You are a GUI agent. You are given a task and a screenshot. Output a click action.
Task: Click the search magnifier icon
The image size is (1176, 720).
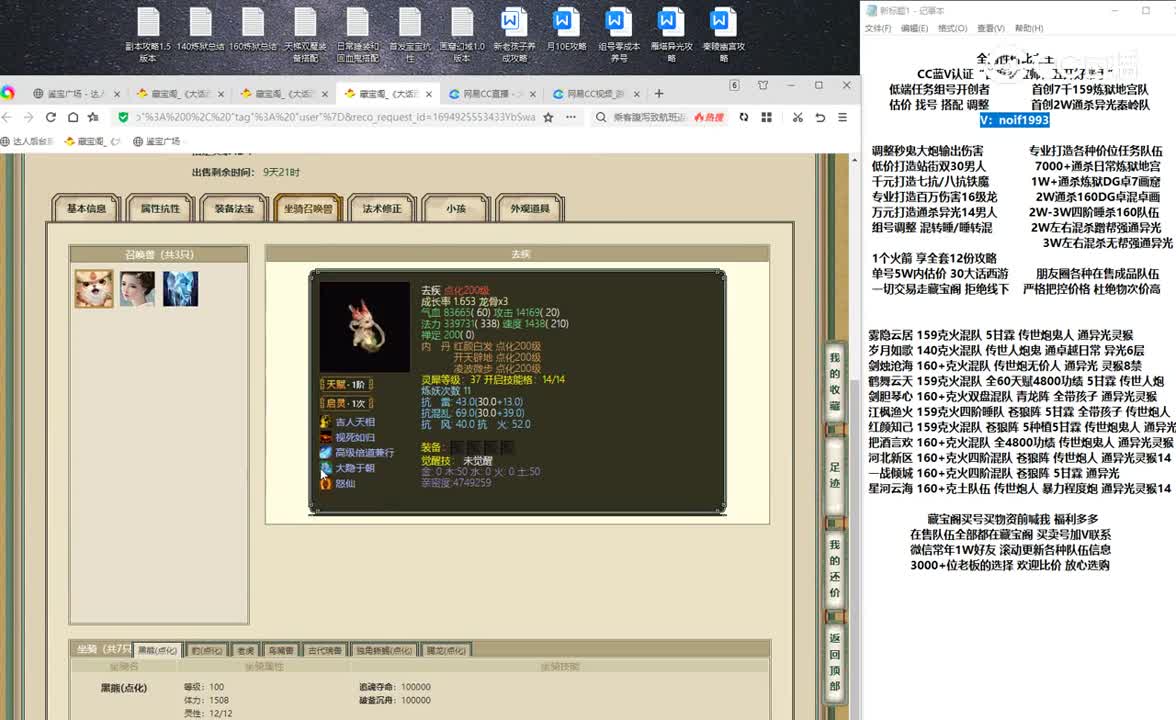pos(601,117)
